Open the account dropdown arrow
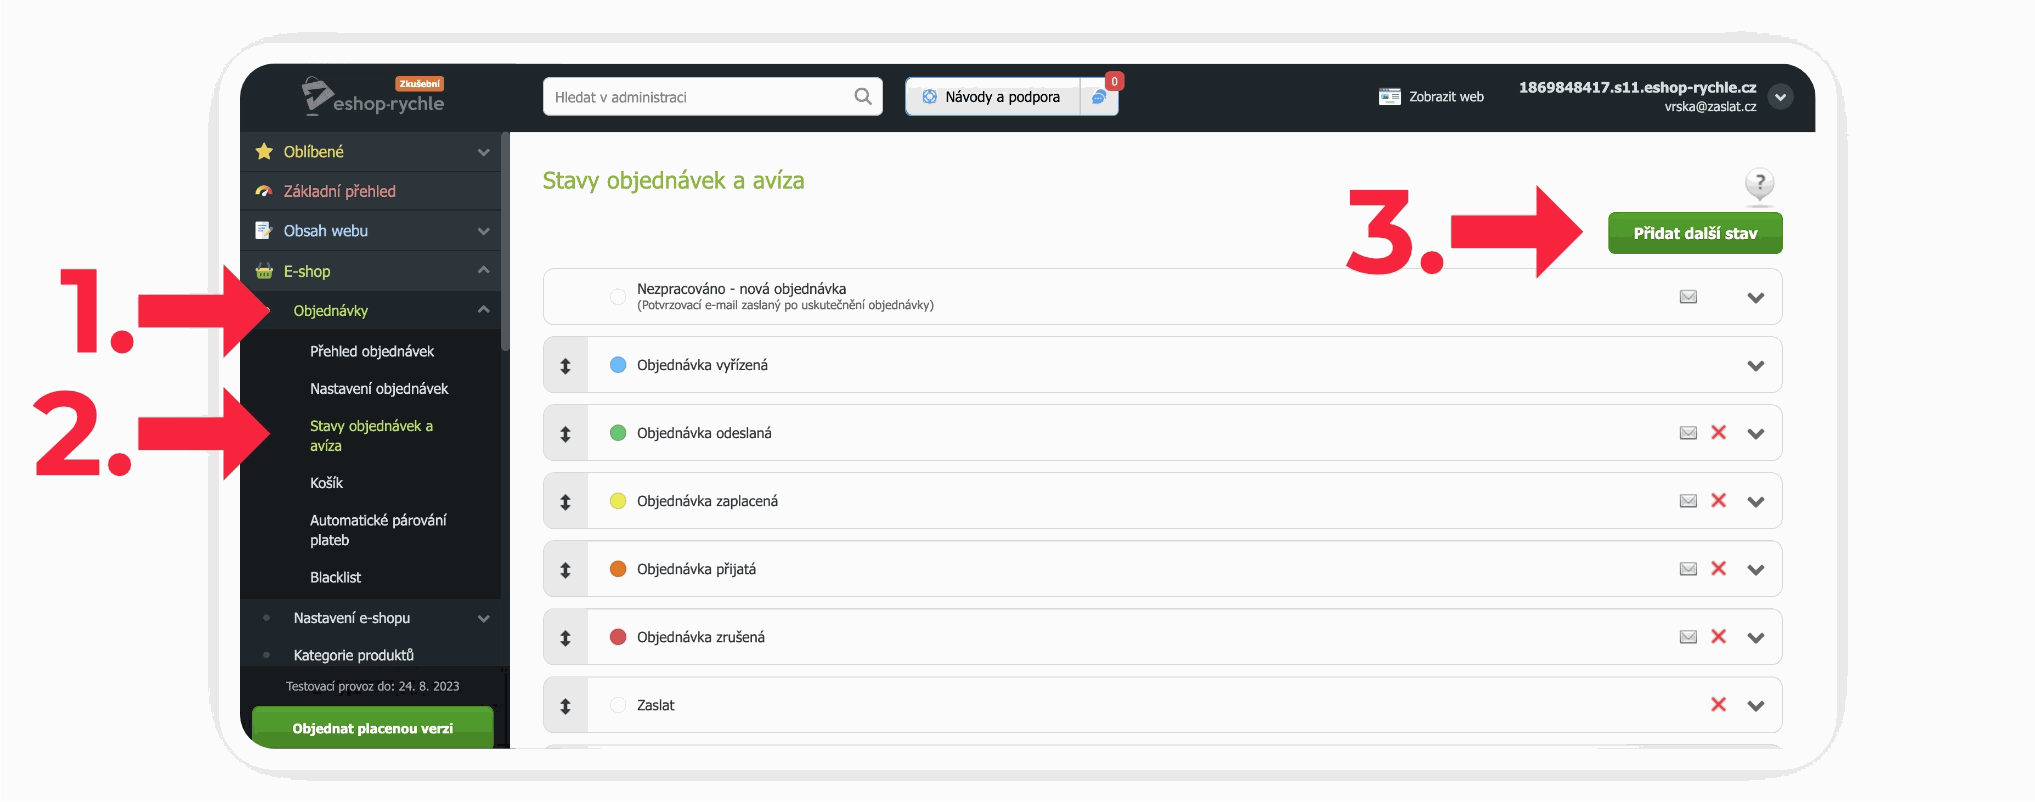This screenshot has height=802, width=2035. click(x=1780, y=97)
